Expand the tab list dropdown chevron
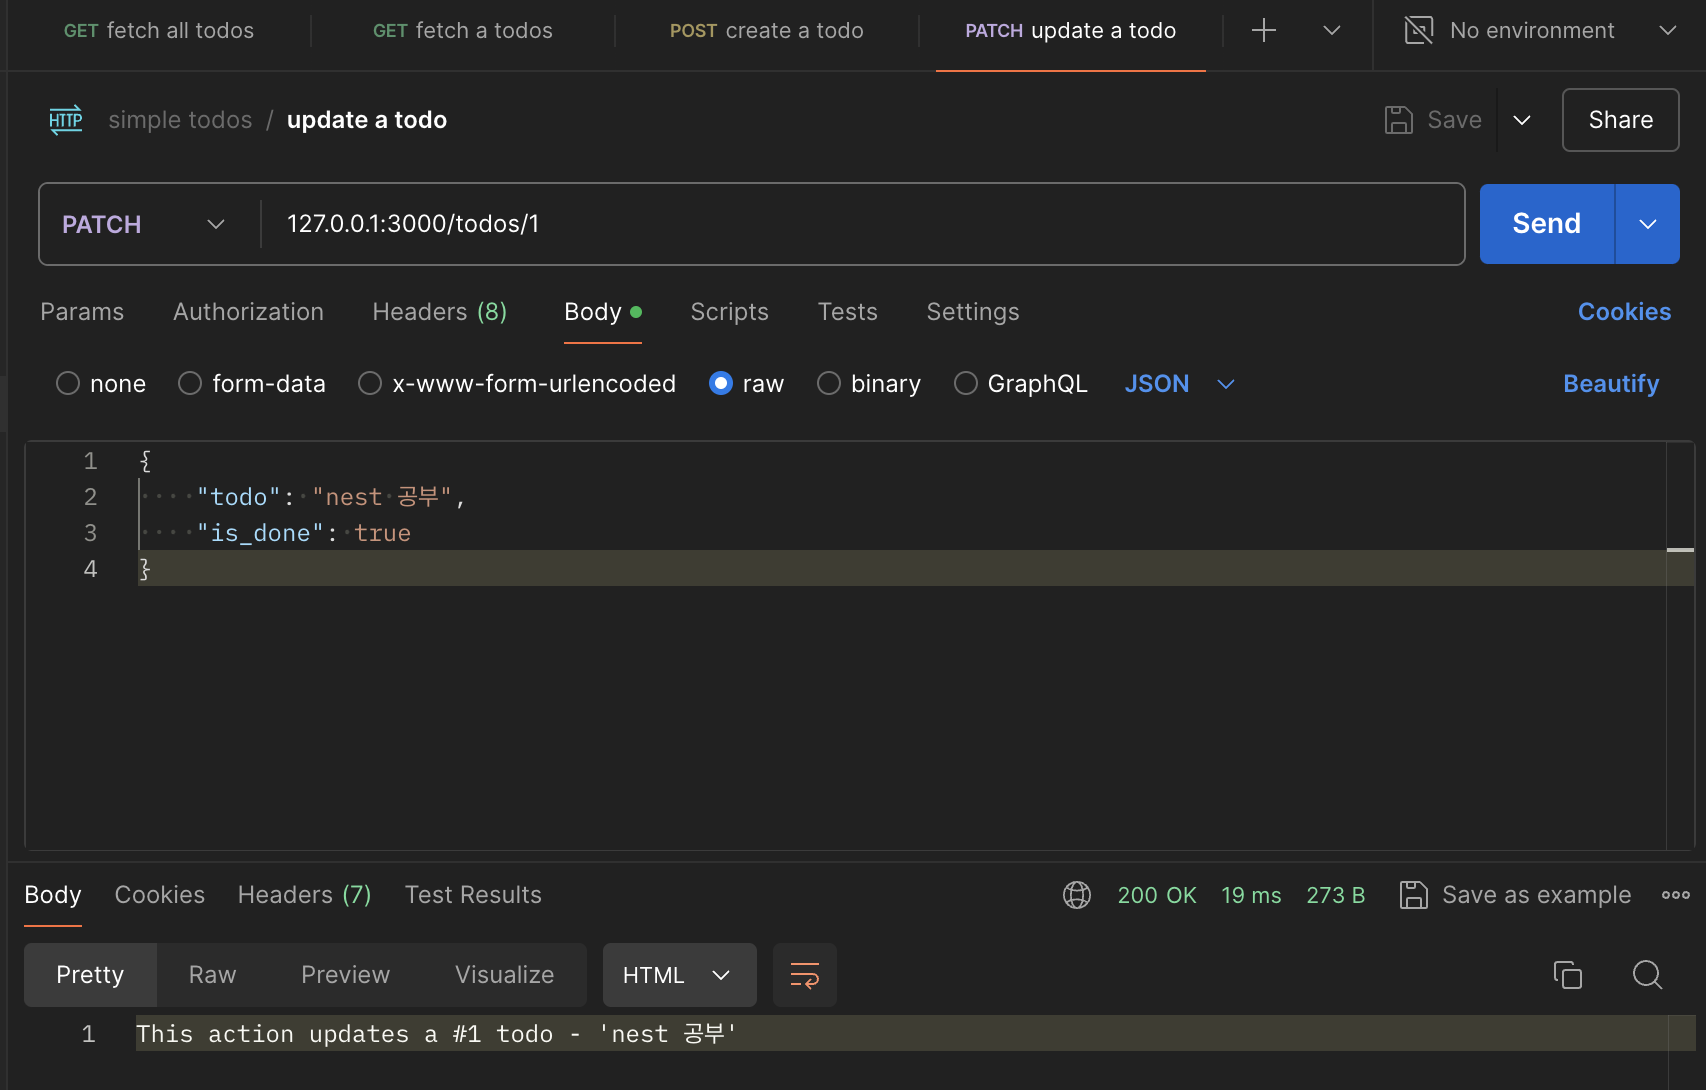Screen dimensions: 1706x1090 coord(1332,31)
